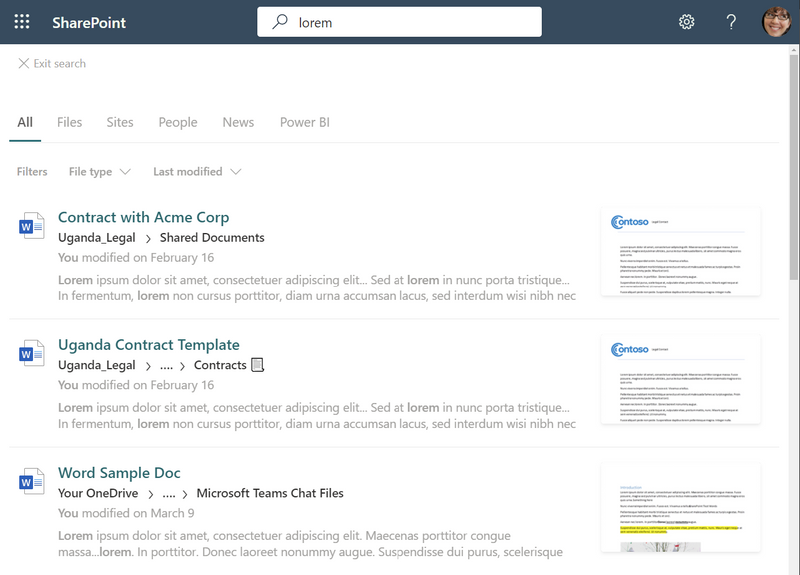Expand the Last modified filter dropdown
The image size is (800, 575).
[197, 172]
